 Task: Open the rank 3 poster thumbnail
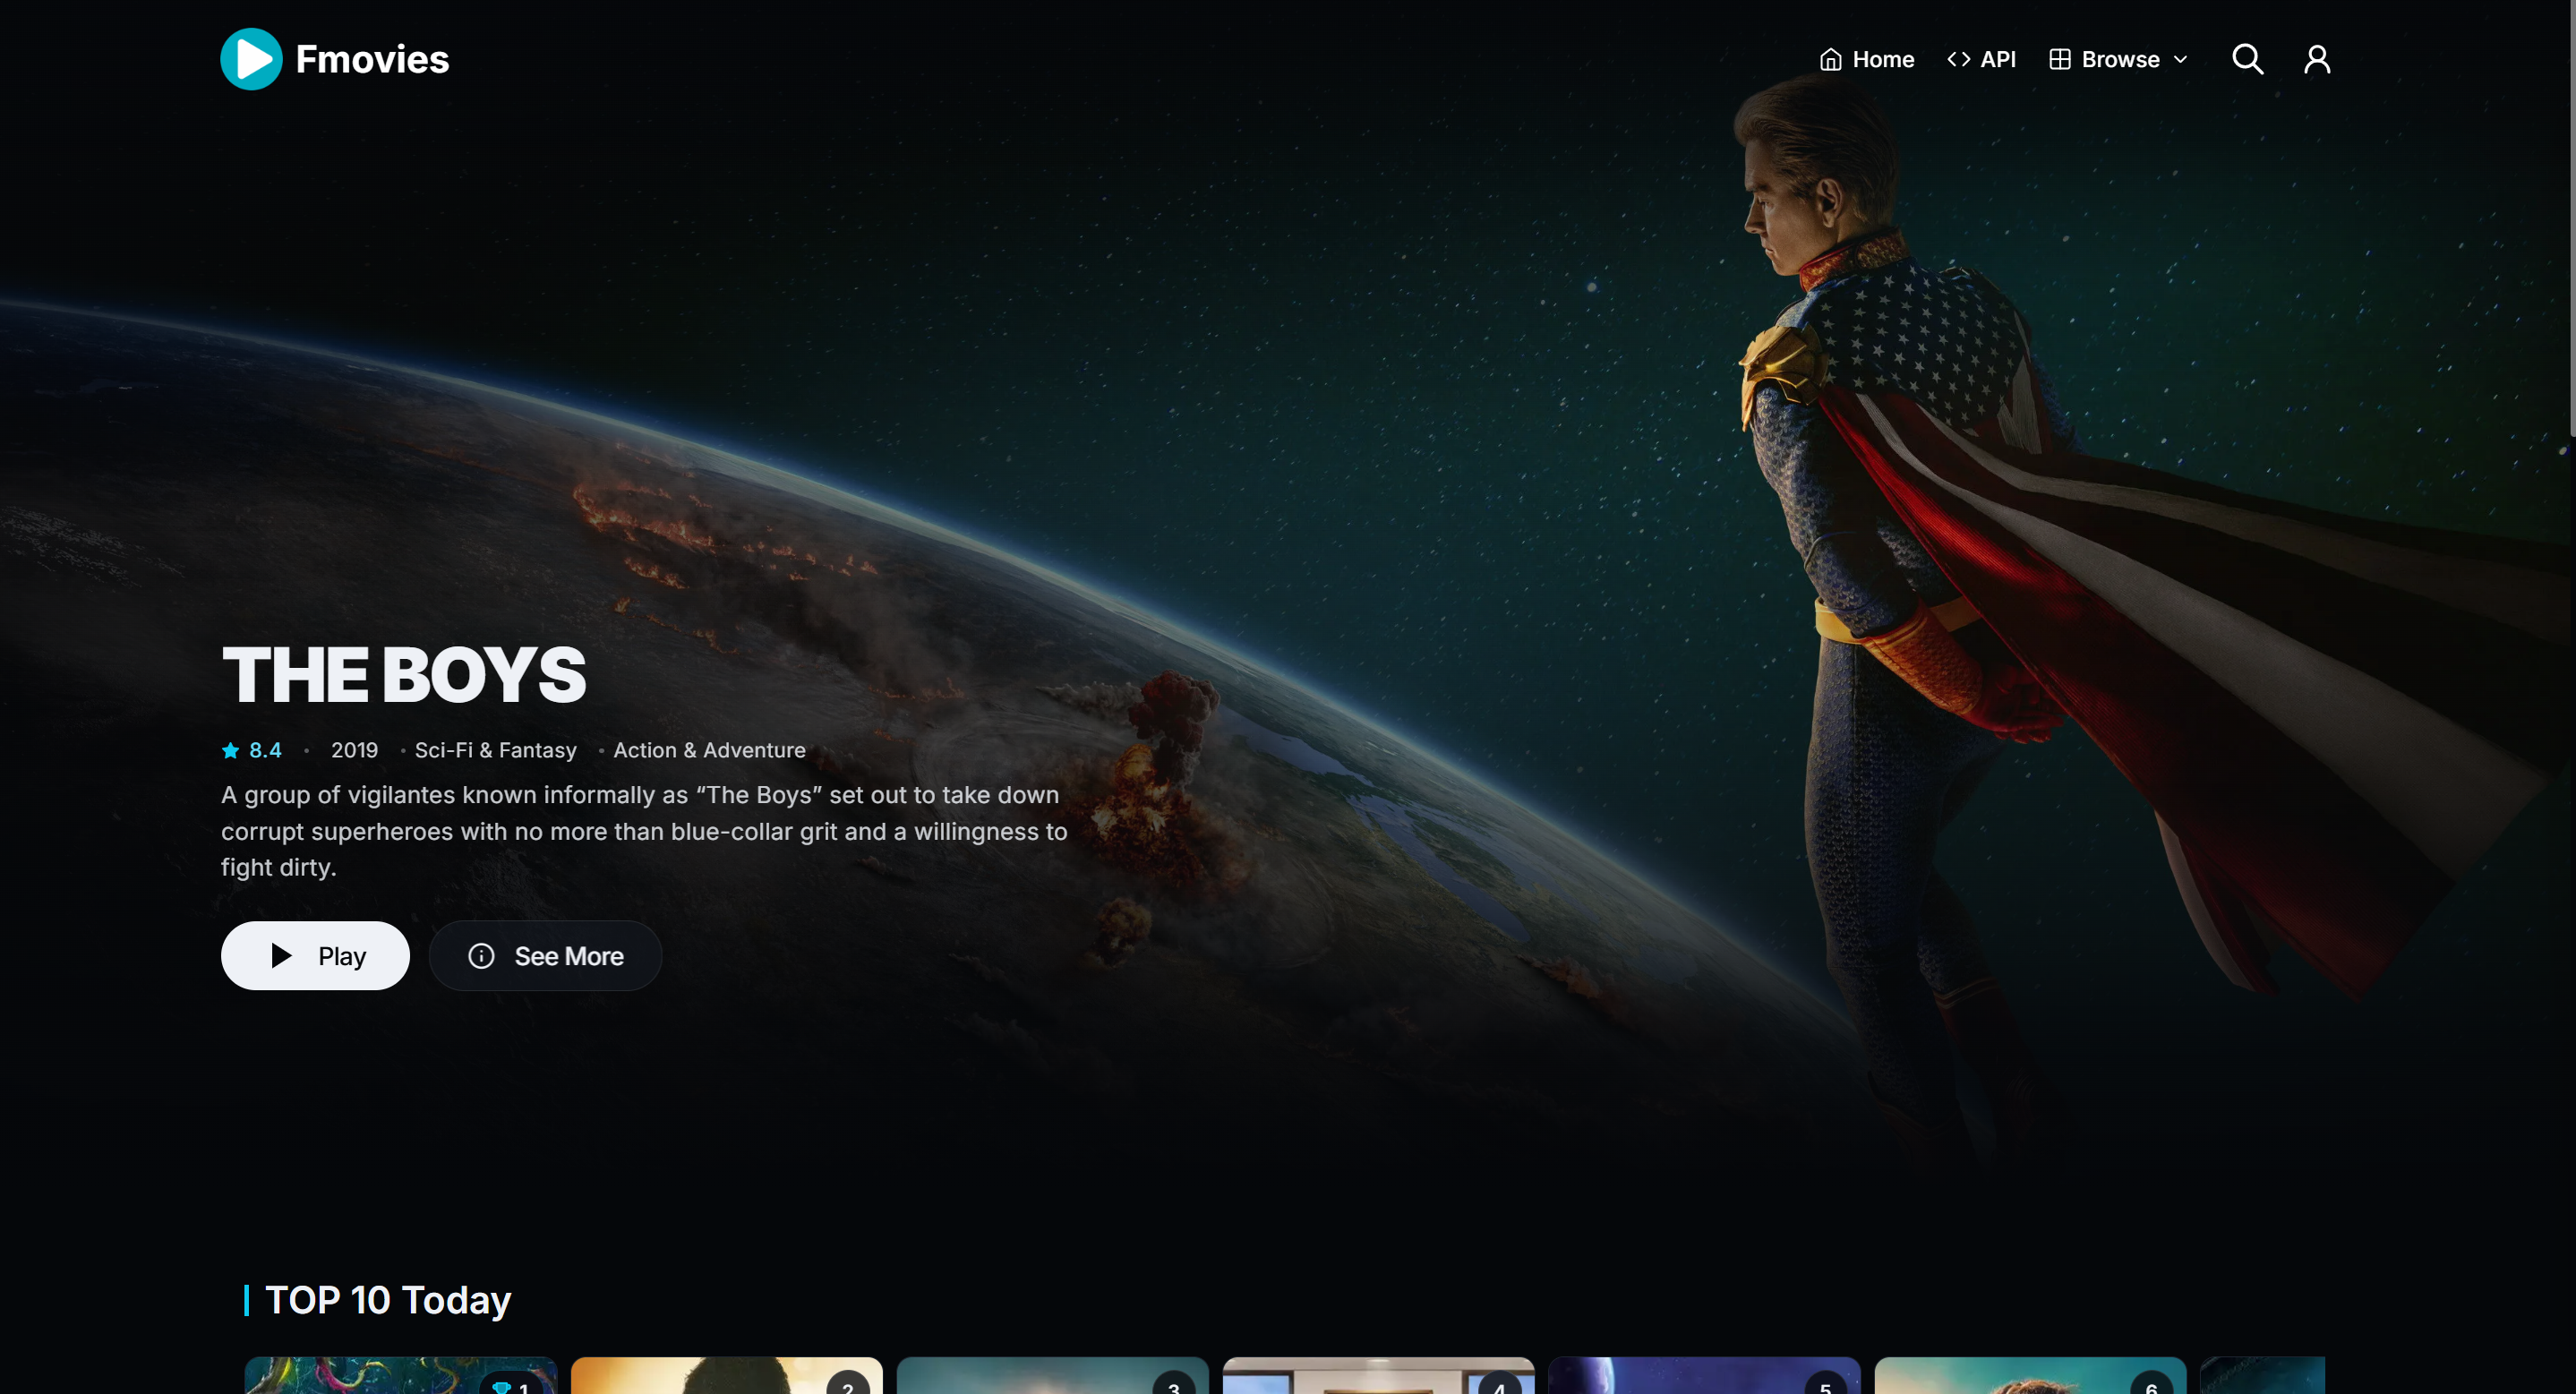coord(1052,1375)
